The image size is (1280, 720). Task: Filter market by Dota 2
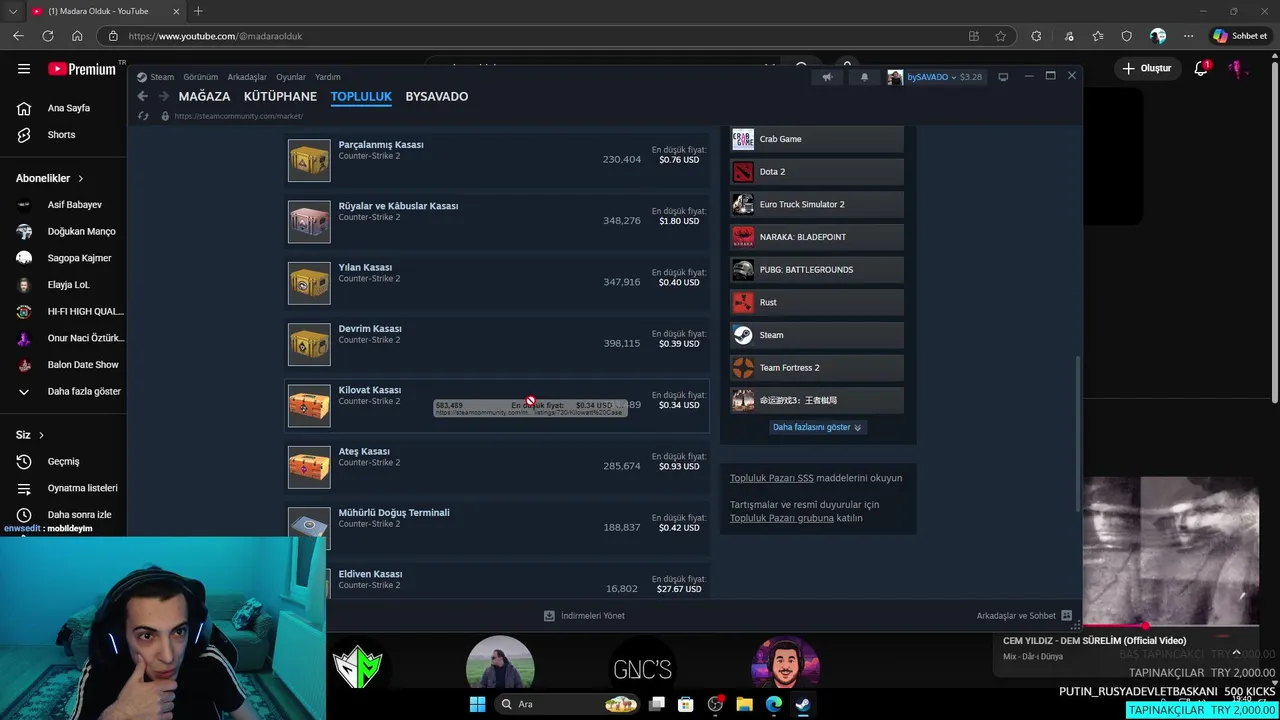(x=817, y=172)
